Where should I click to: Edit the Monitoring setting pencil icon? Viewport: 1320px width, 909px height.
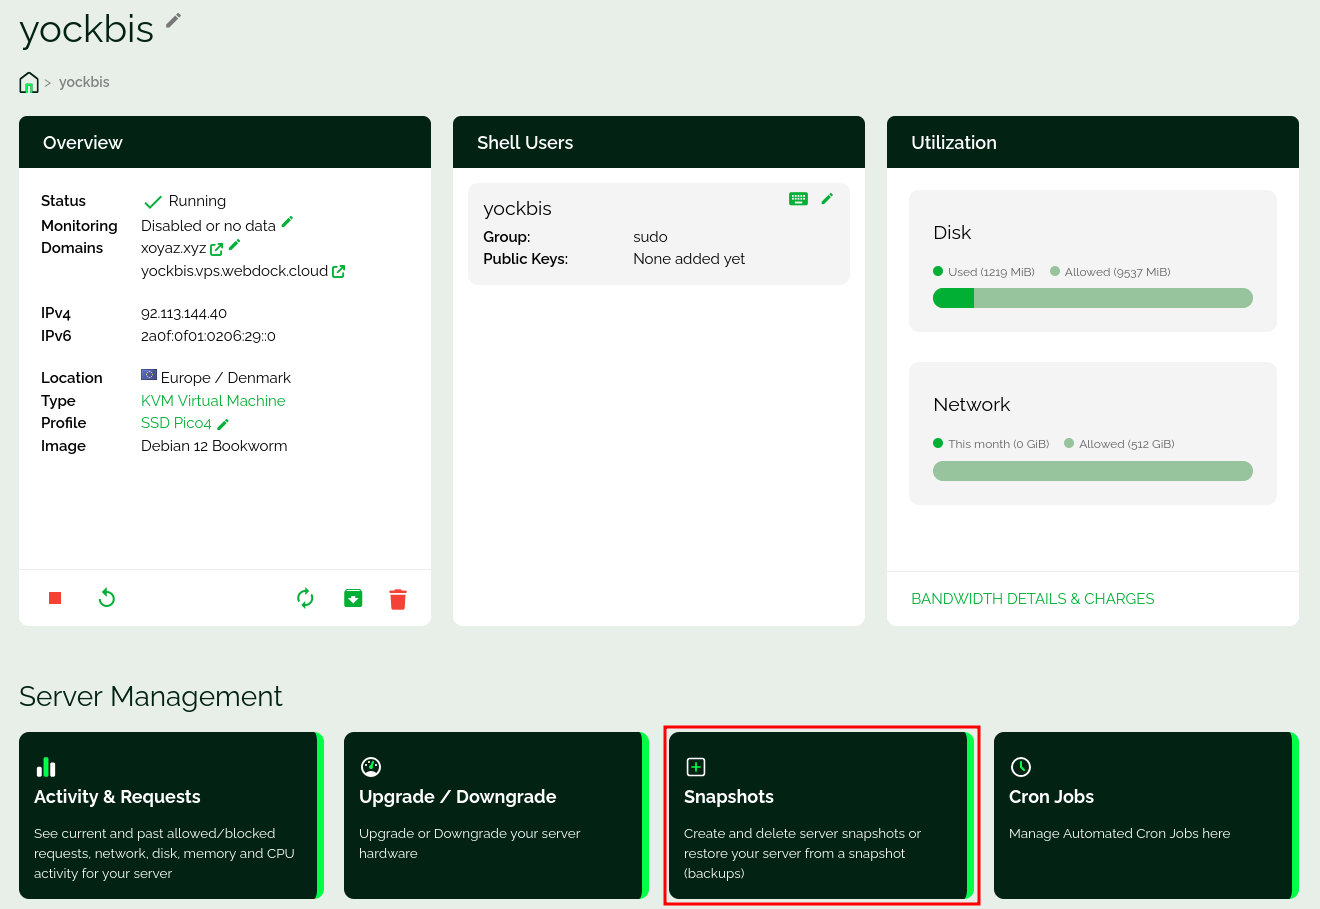click(x=287, y=222)
